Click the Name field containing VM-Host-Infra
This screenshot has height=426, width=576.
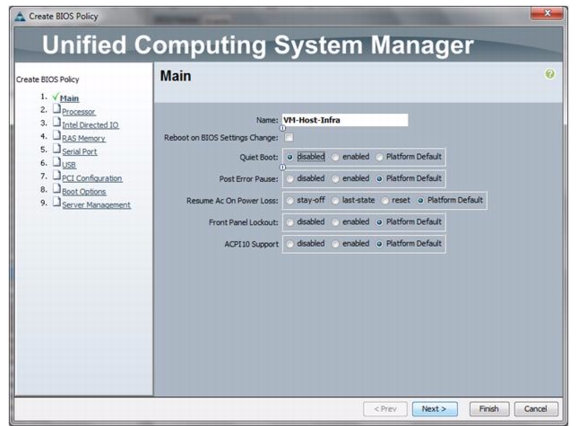(345, 120)
